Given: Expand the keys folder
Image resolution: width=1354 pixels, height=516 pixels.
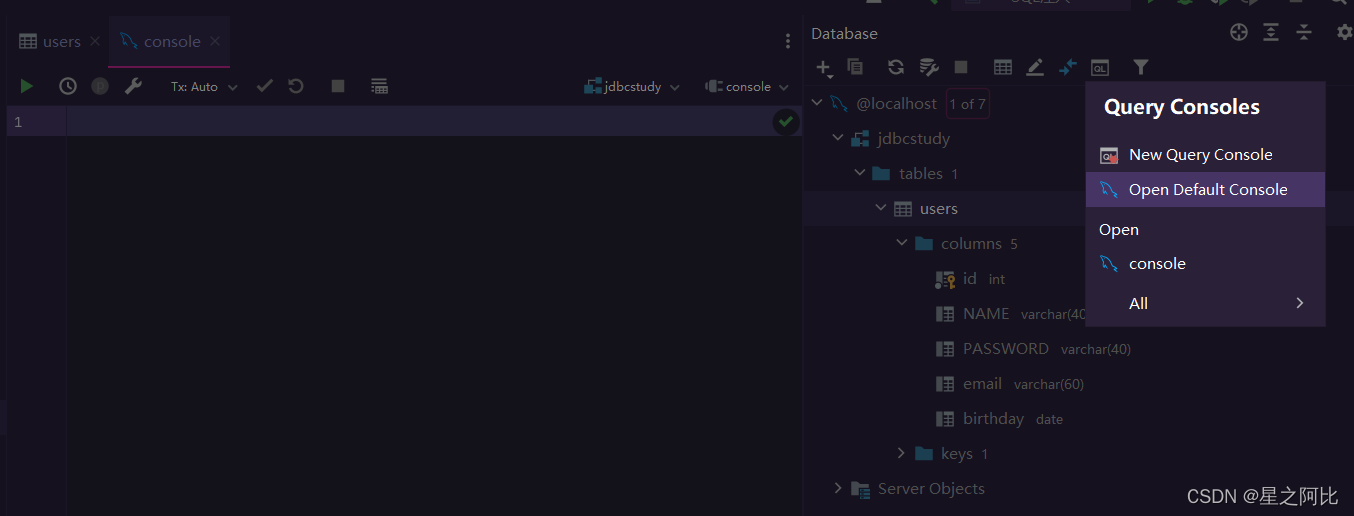Looking at the screenshot, I should pyautogui.click(x=901, y=453).
